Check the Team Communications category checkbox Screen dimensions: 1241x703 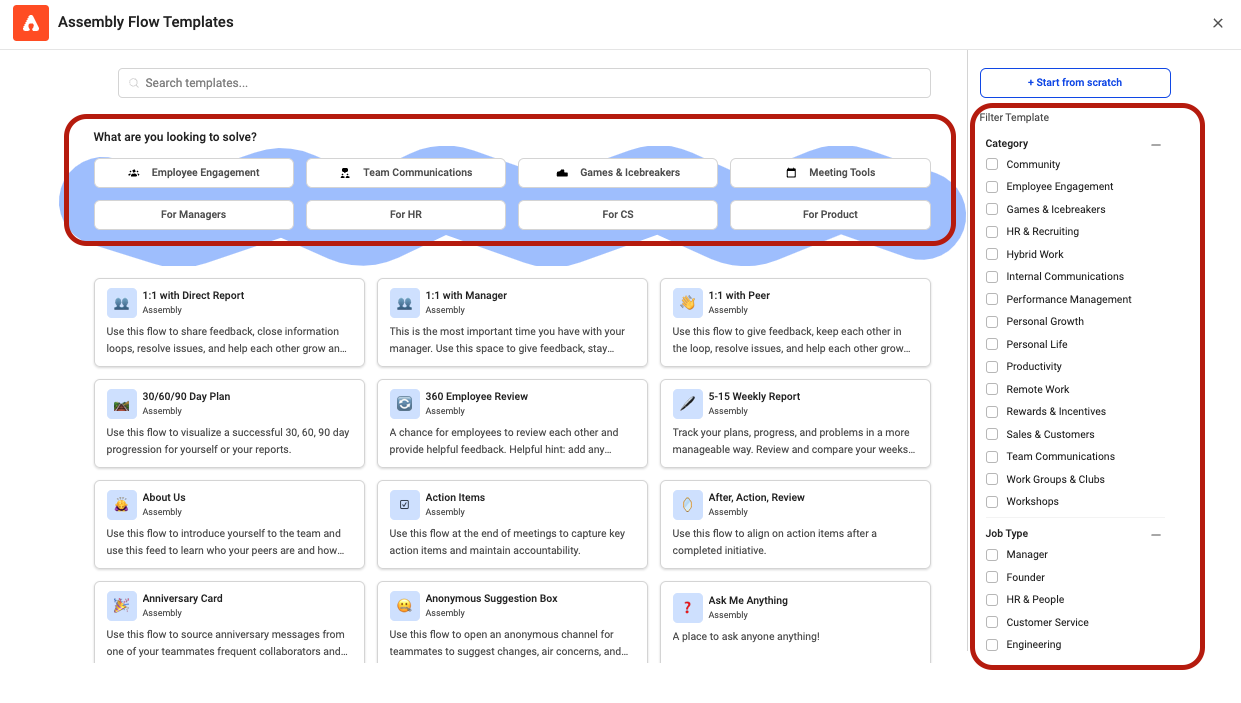pyautogui.click(x=992, y=457)
